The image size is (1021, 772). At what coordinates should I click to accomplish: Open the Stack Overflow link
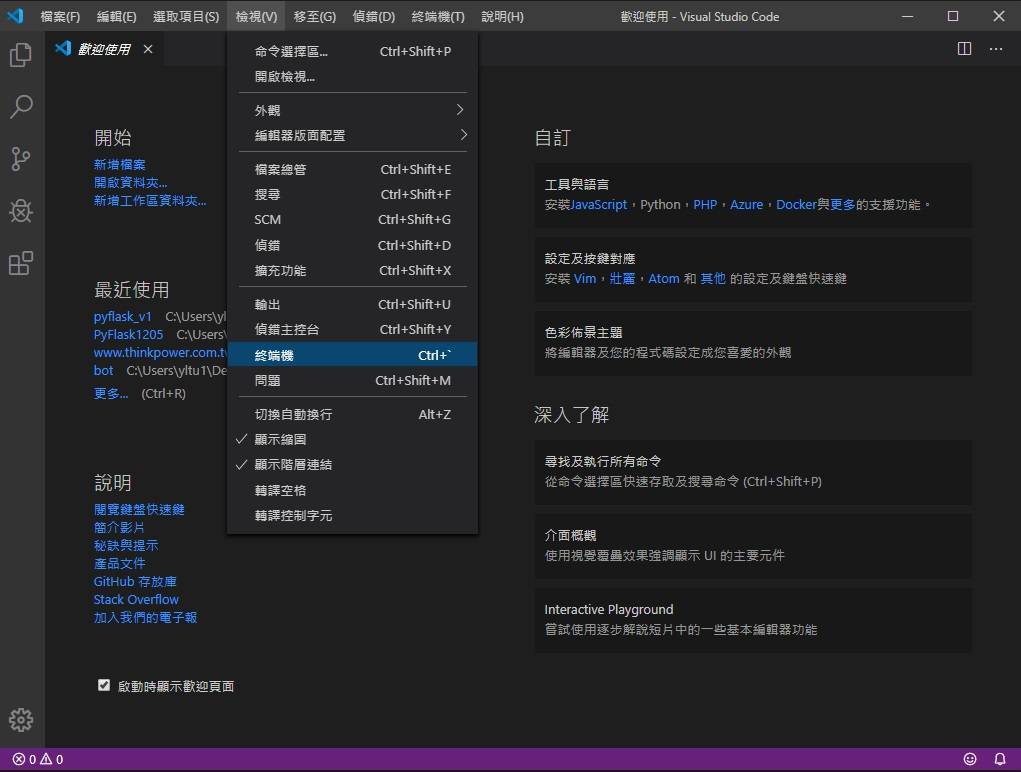coord(136,600)
